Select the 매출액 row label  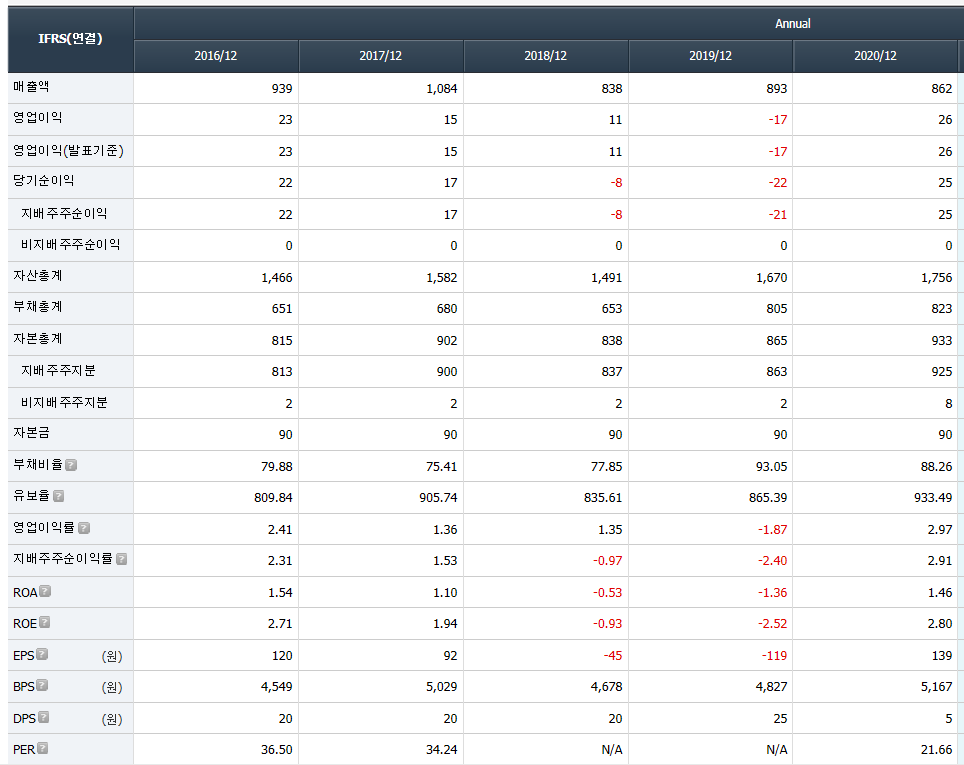click(31, 87)
